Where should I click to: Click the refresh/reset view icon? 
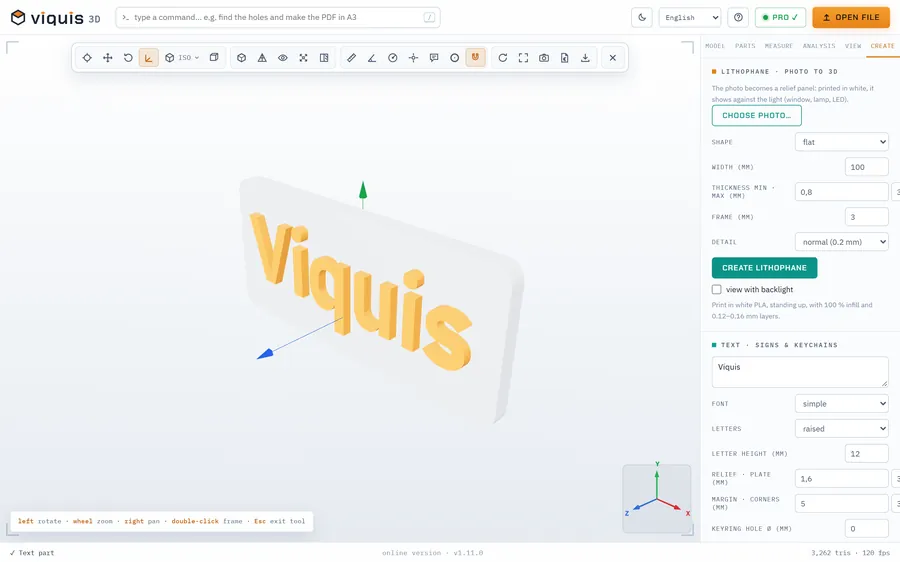(503, 57)
